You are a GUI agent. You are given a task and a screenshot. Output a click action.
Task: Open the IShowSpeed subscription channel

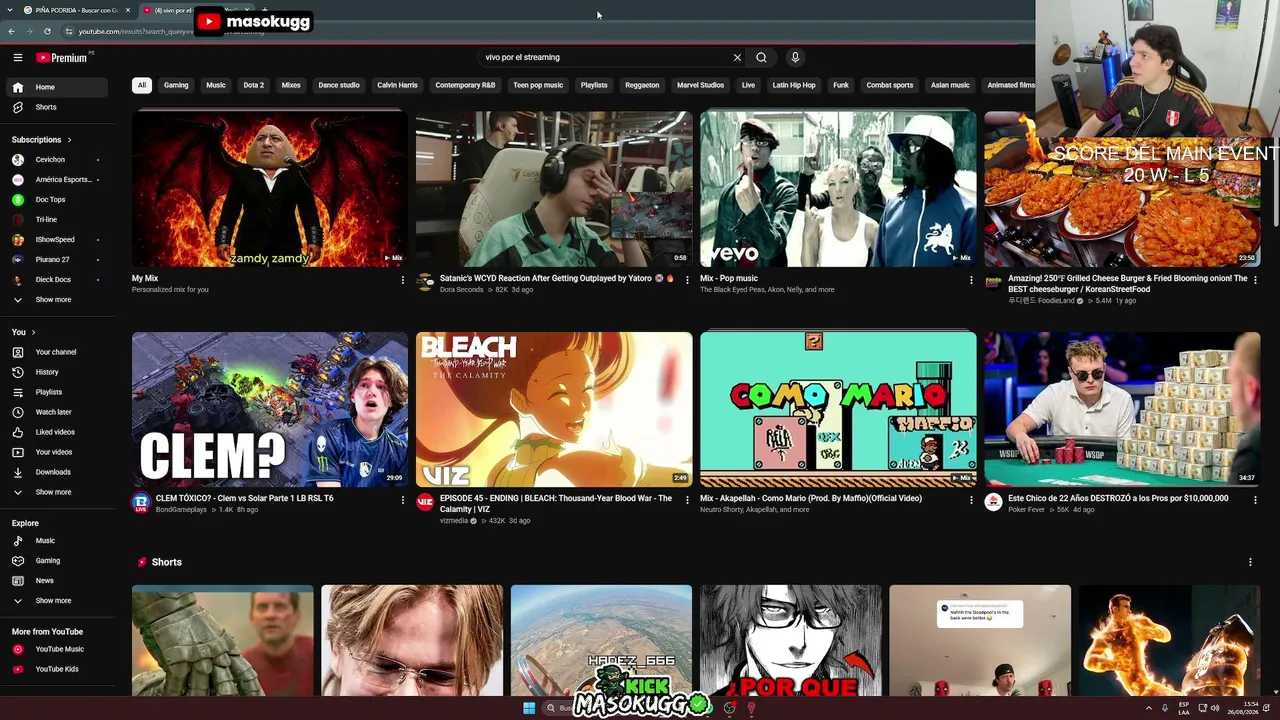[x=56, y=240]
